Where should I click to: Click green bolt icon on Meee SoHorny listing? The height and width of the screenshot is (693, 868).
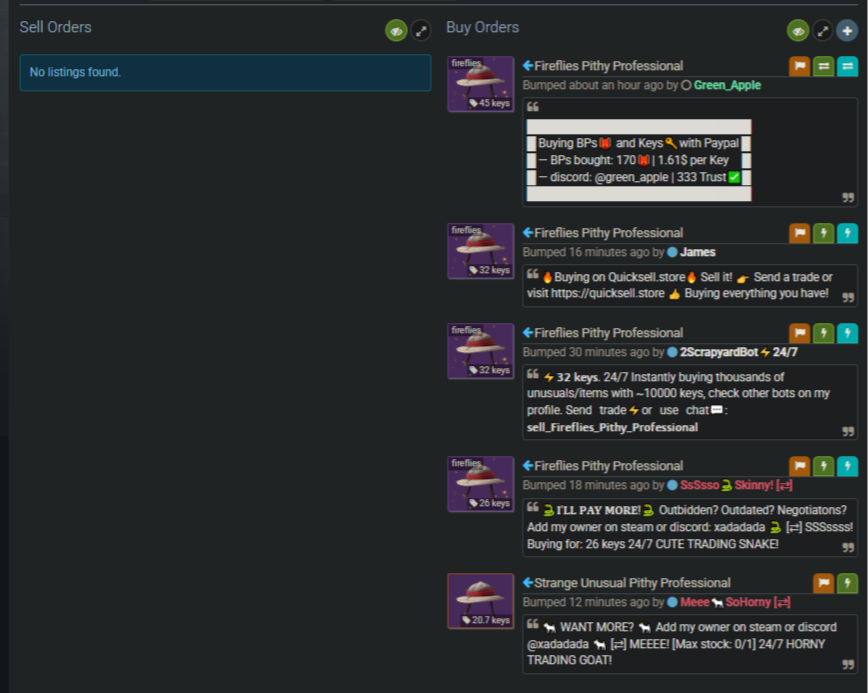[847, 583]
